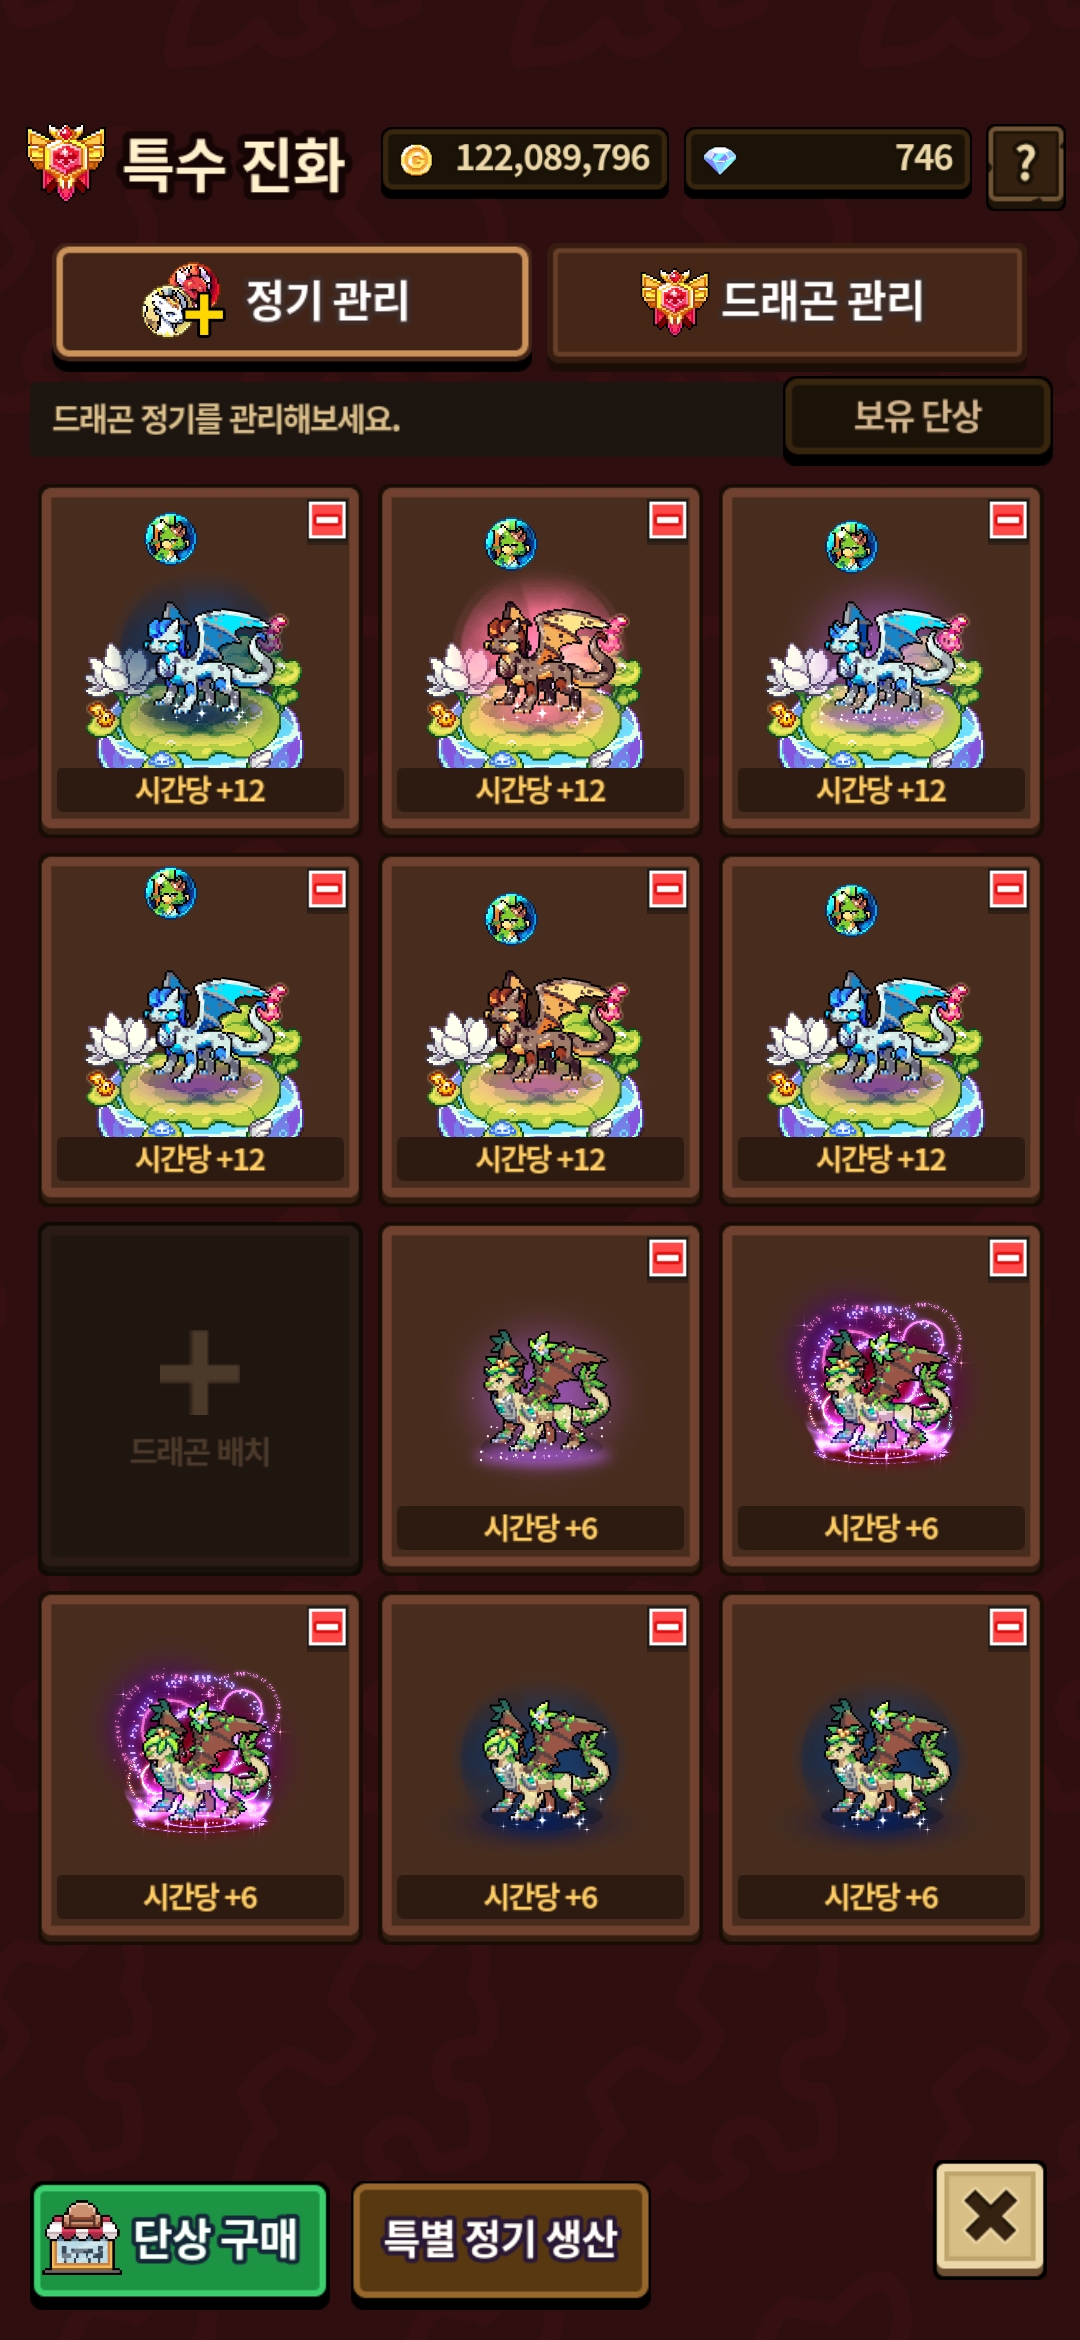This screenshot has height=2340, width=1080.
Task: Tap the red minus on the top-right dragon slot
Action: (1008, 520)
